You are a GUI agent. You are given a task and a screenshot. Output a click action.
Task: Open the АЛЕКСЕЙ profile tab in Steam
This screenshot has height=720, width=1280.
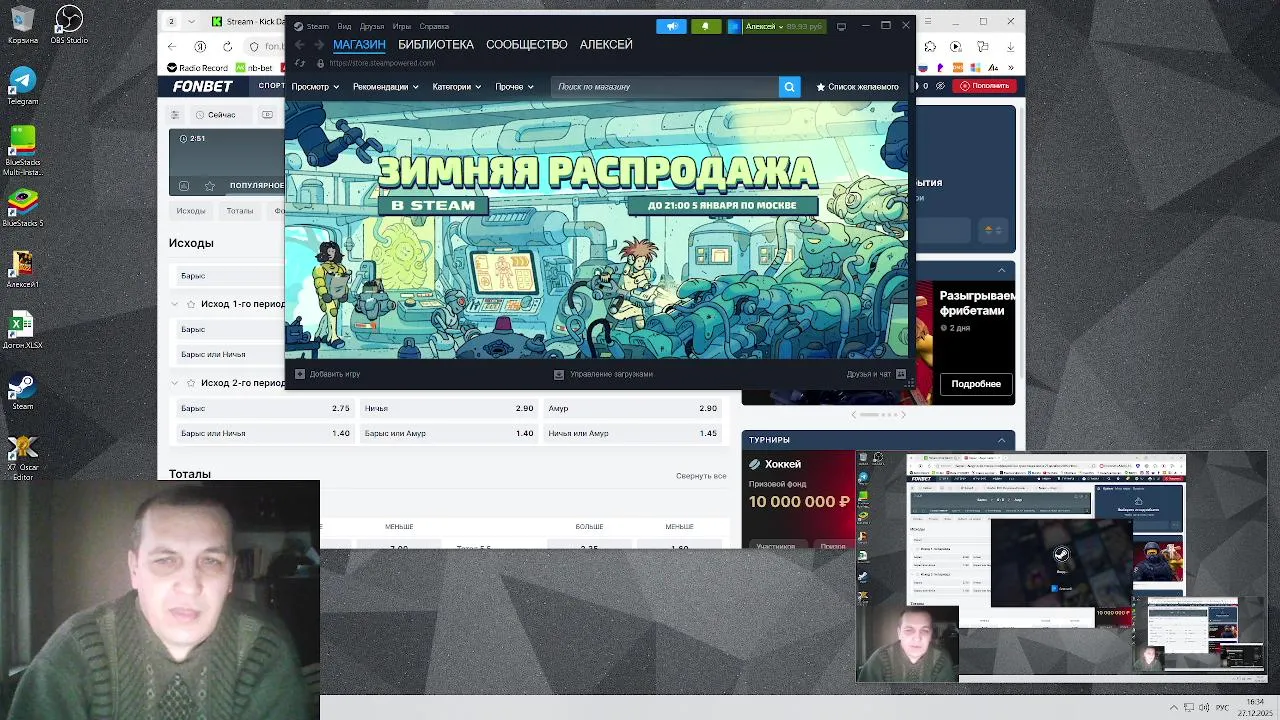pyautogui.click(x=606, y=45)
